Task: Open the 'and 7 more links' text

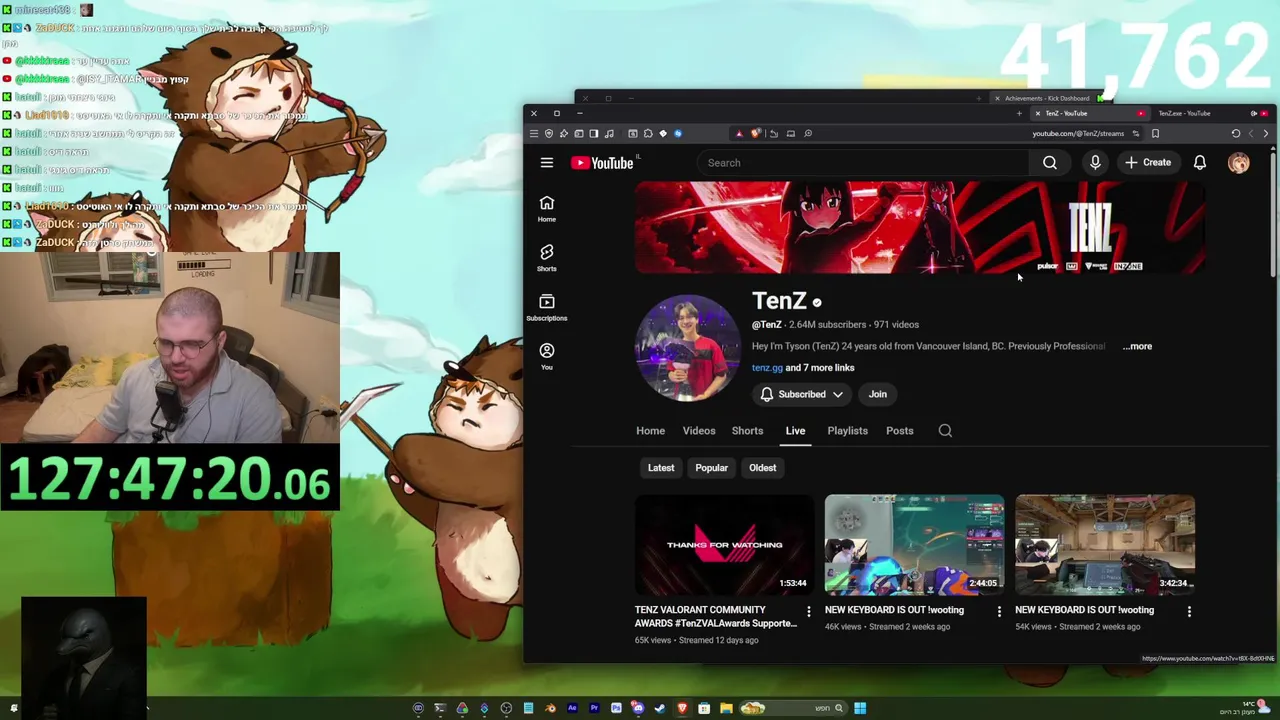Action: [x=820, y=367]
